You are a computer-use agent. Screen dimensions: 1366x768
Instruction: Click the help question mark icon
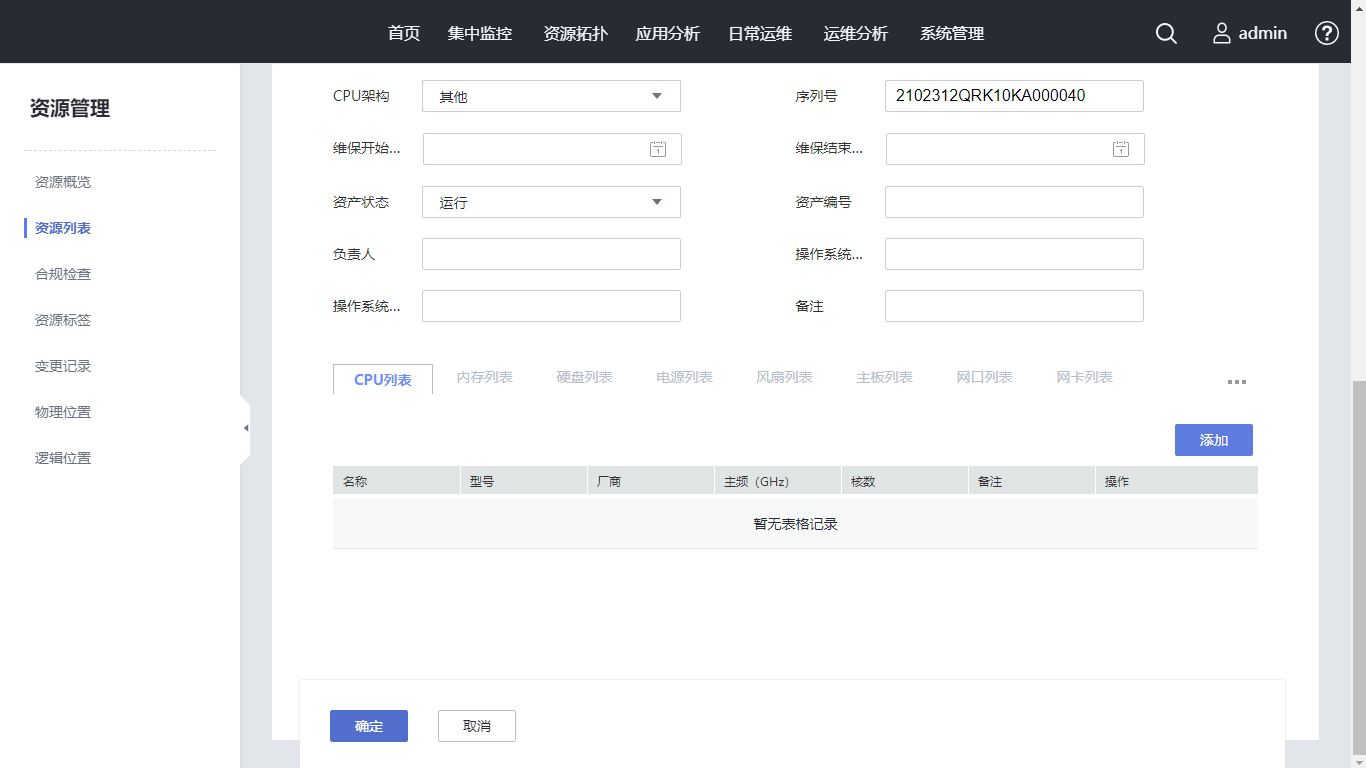[1326, 33]
